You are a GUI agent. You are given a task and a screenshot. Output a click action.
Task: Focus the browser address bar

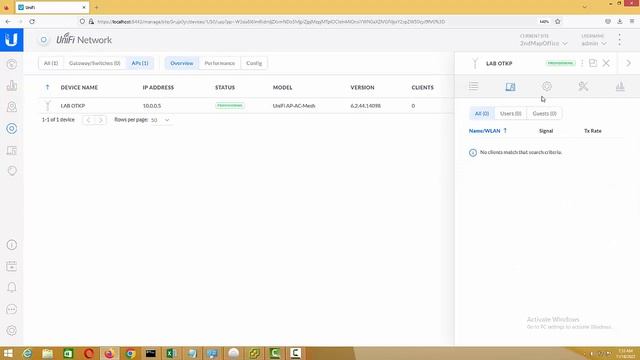[x=310, y=22]
